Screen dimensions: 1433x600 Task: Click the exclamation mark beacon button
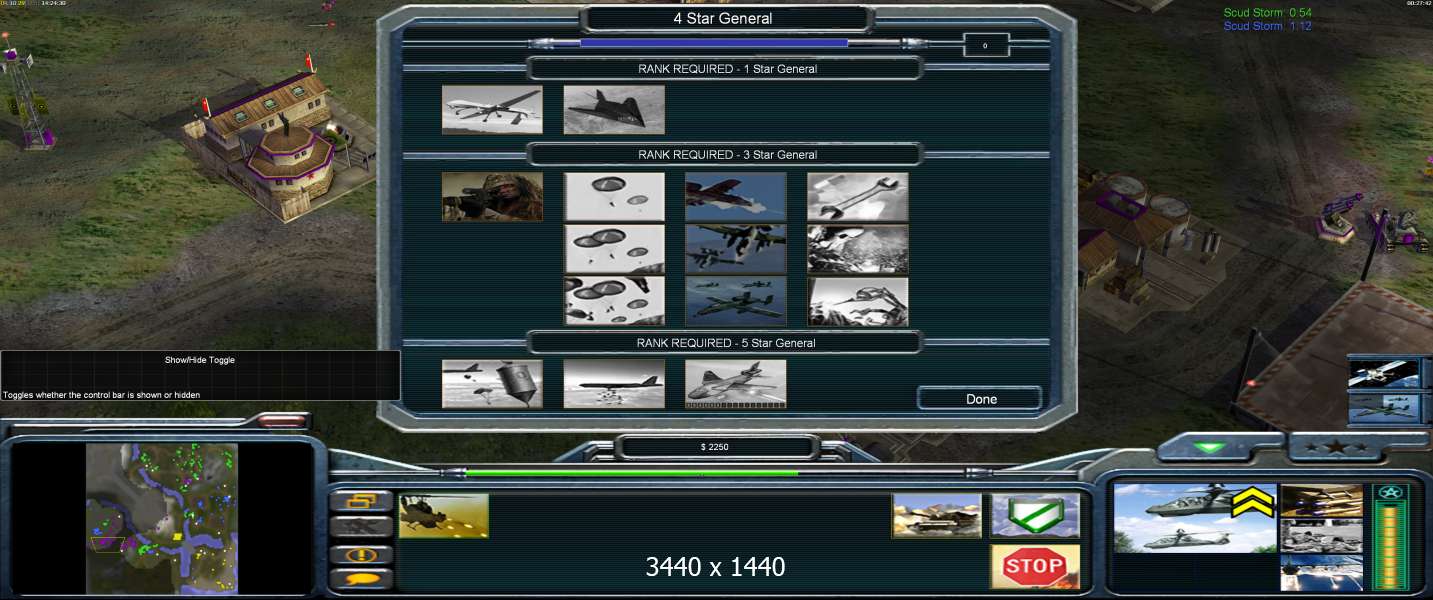[x=361, y=553]
